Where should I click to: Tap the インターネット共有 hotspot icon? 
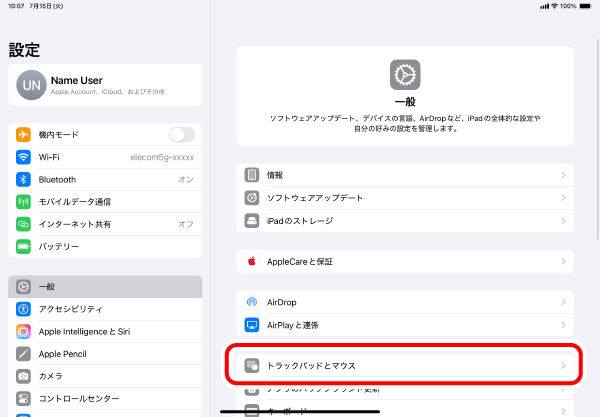coord(24,224)
